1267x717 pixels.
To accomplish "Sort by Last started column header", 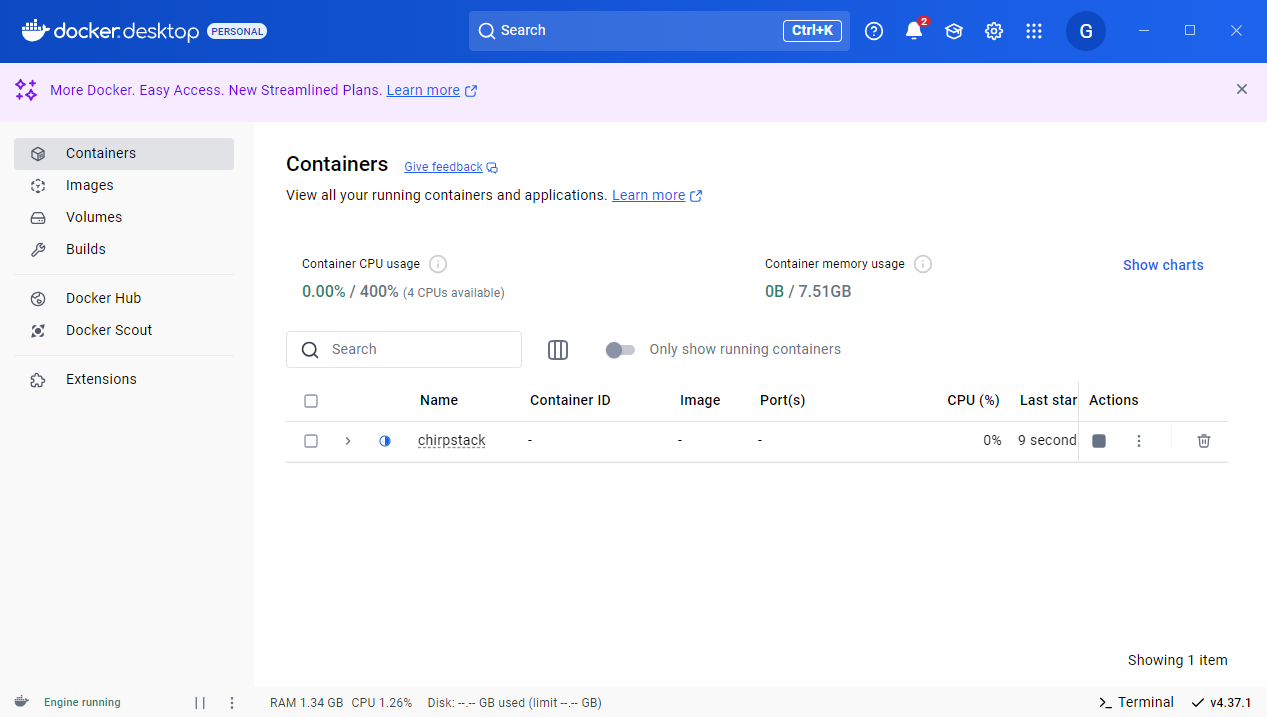I will [x=1048, y=401].
